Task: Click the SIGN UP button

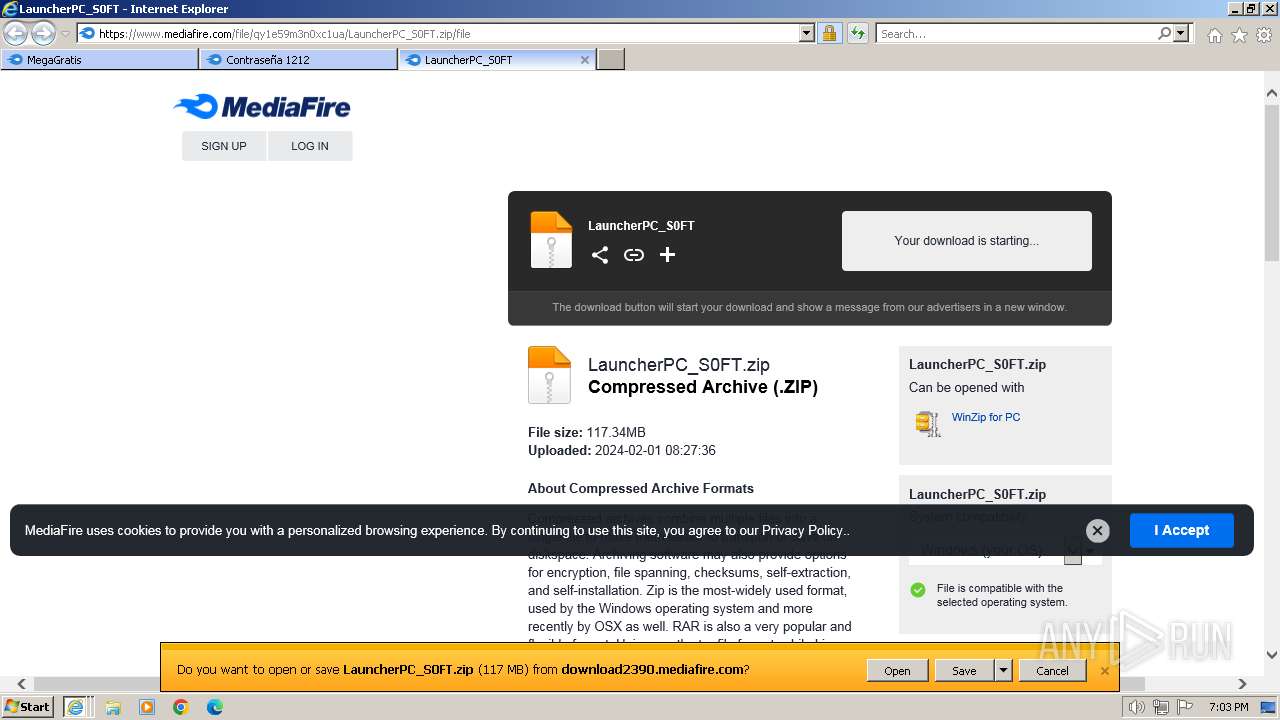Action: click(224, 146)
